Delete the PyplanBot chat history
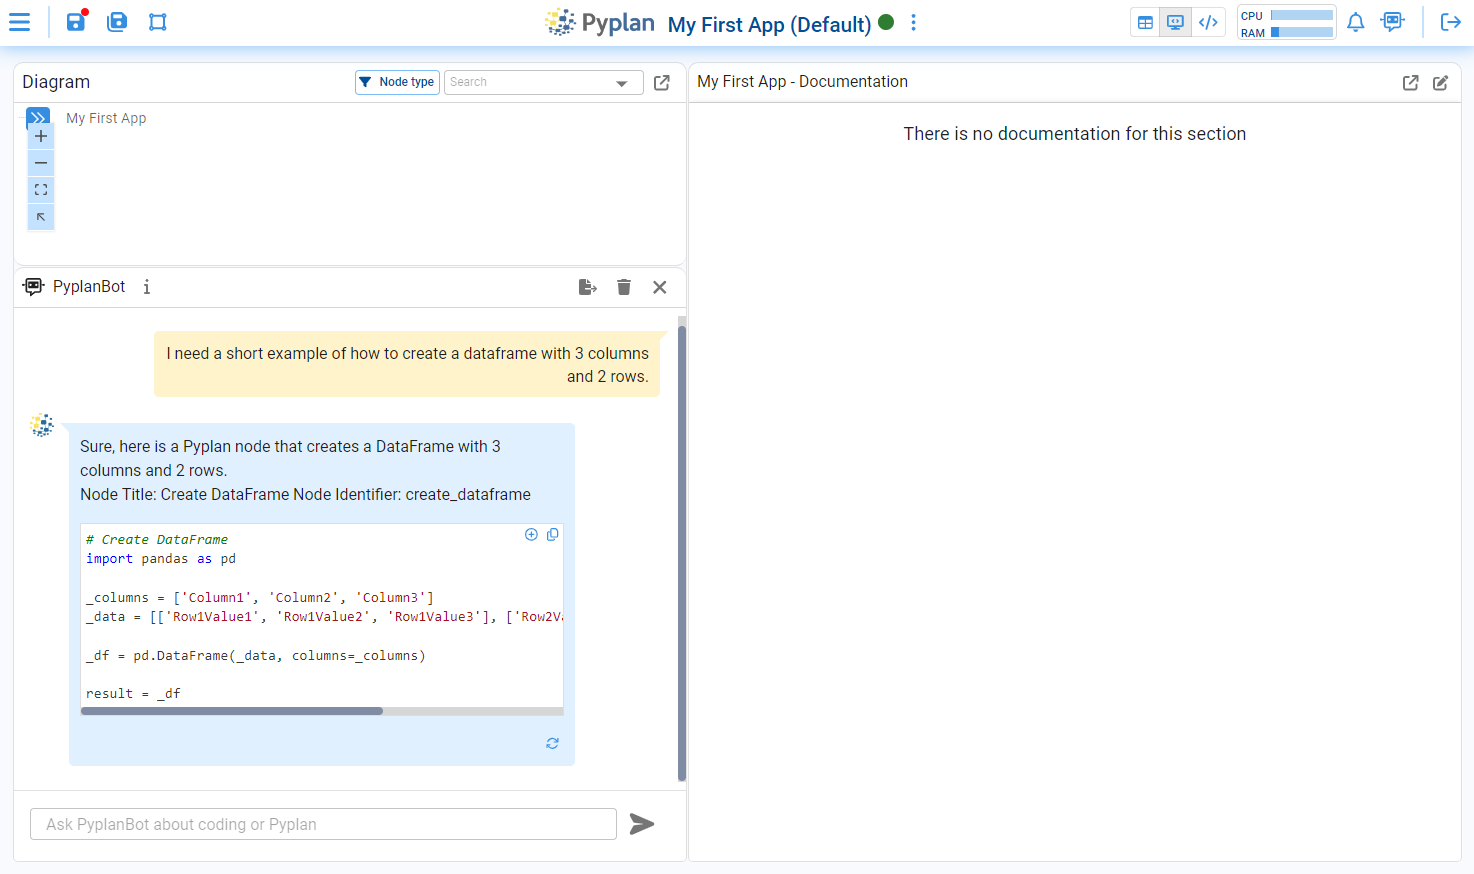This screenshot has width=1474, height=874. [x=624, y=287]
